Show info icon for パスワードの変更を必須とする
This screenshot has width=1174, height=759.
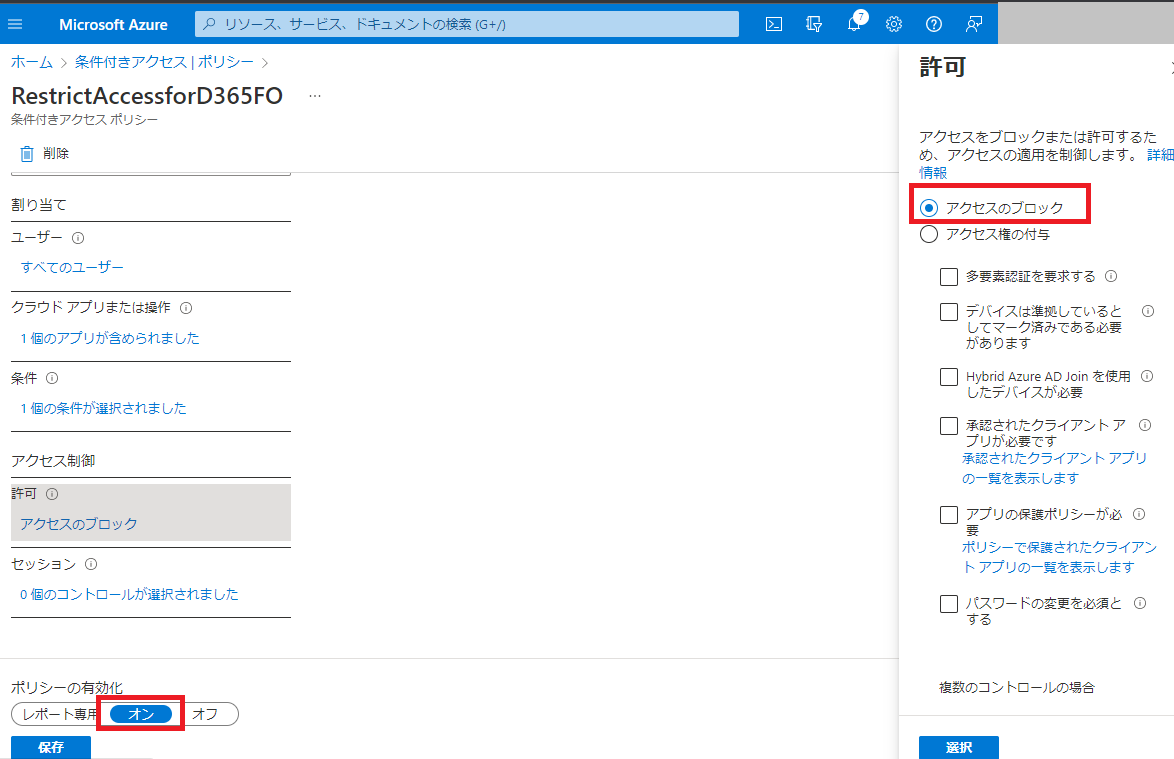tap(1140, 603)
